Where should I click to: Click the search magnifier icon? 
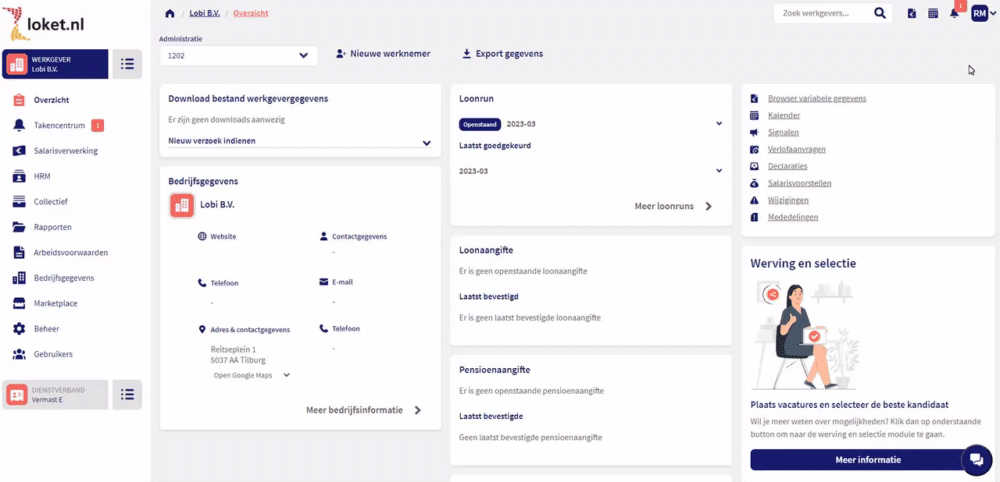[x=880, y=13]
